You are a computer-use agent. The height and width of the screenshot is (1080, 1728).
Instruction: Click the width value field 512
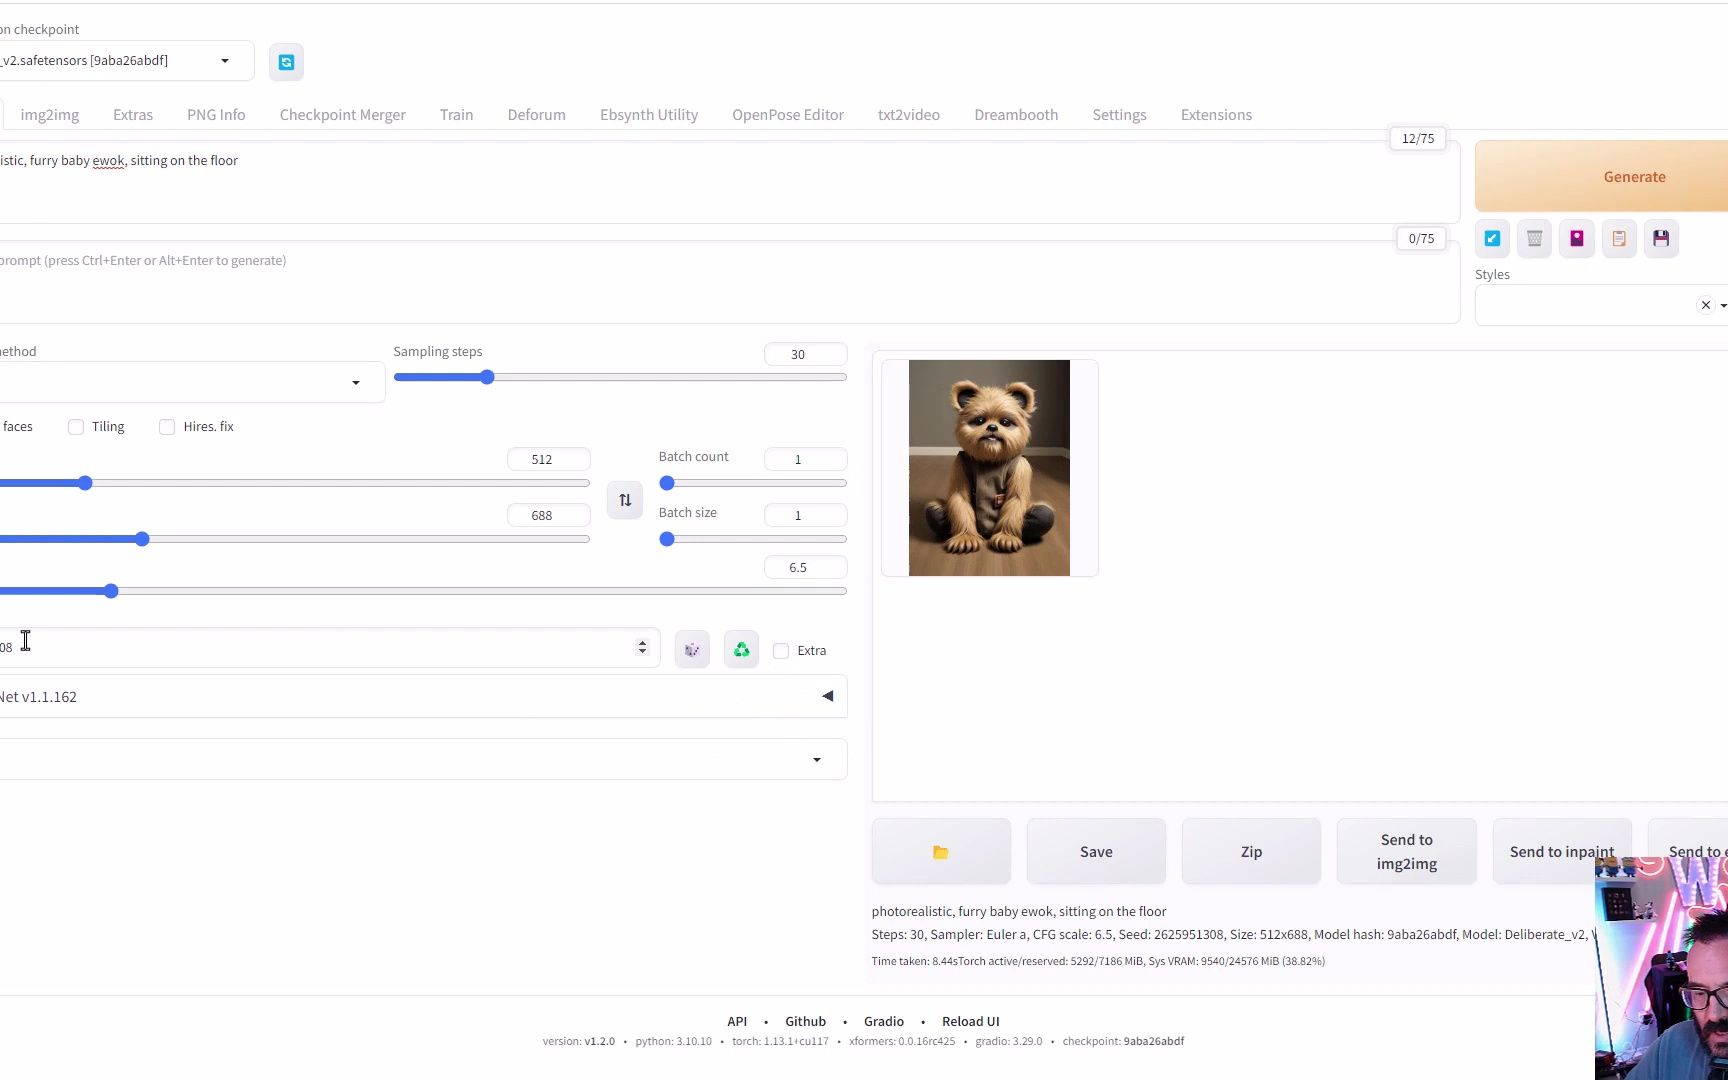548,460
